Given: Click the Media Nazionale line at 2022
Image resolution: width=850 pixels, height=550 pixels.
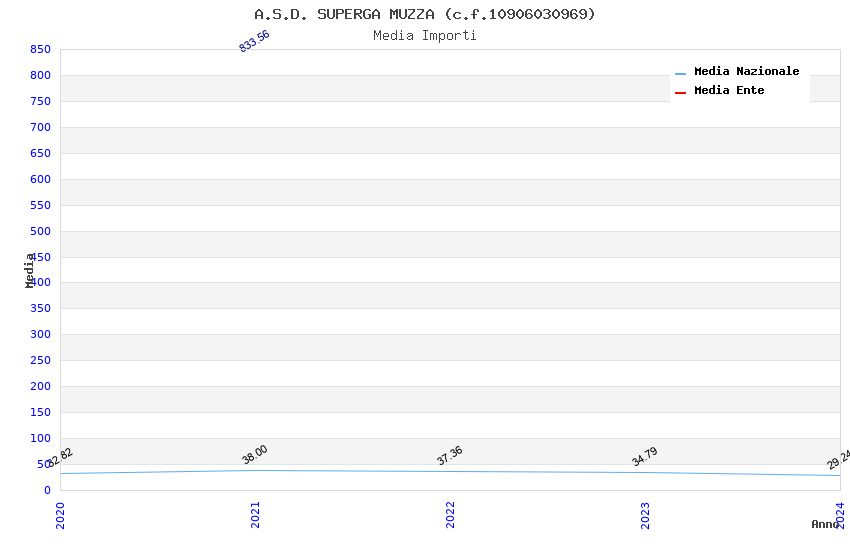Looking at the screenshot, I should [x=450, y=471].
